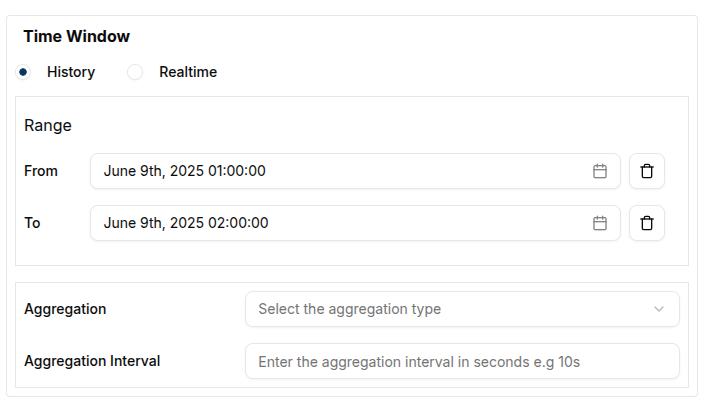Click the Realtime option label
711x407 pixels.
188,72
